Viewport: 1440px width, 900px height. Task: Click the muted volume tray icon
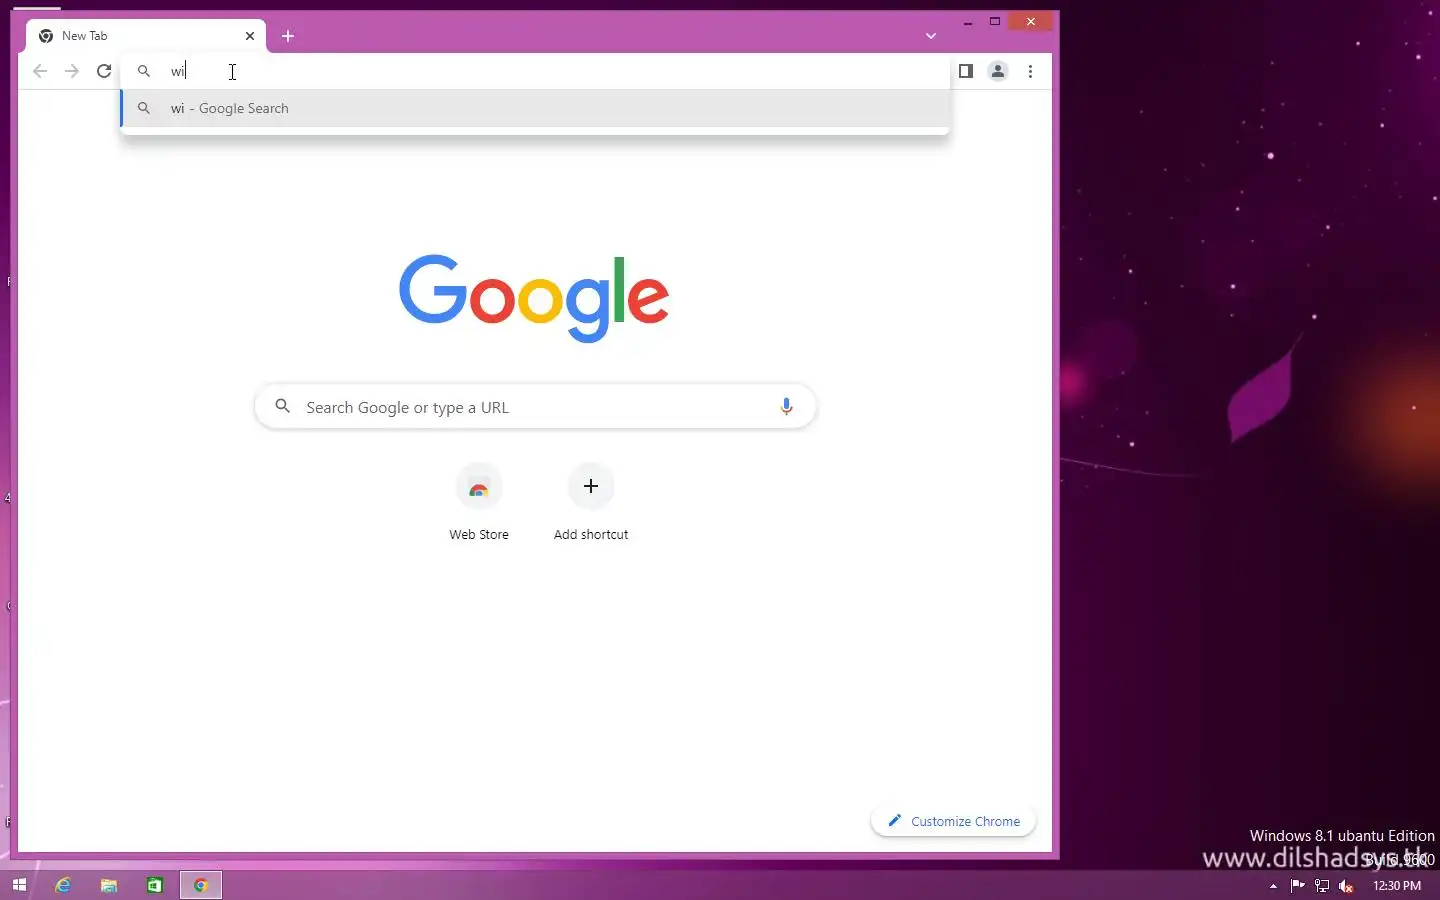click(x=1346, y=886)
